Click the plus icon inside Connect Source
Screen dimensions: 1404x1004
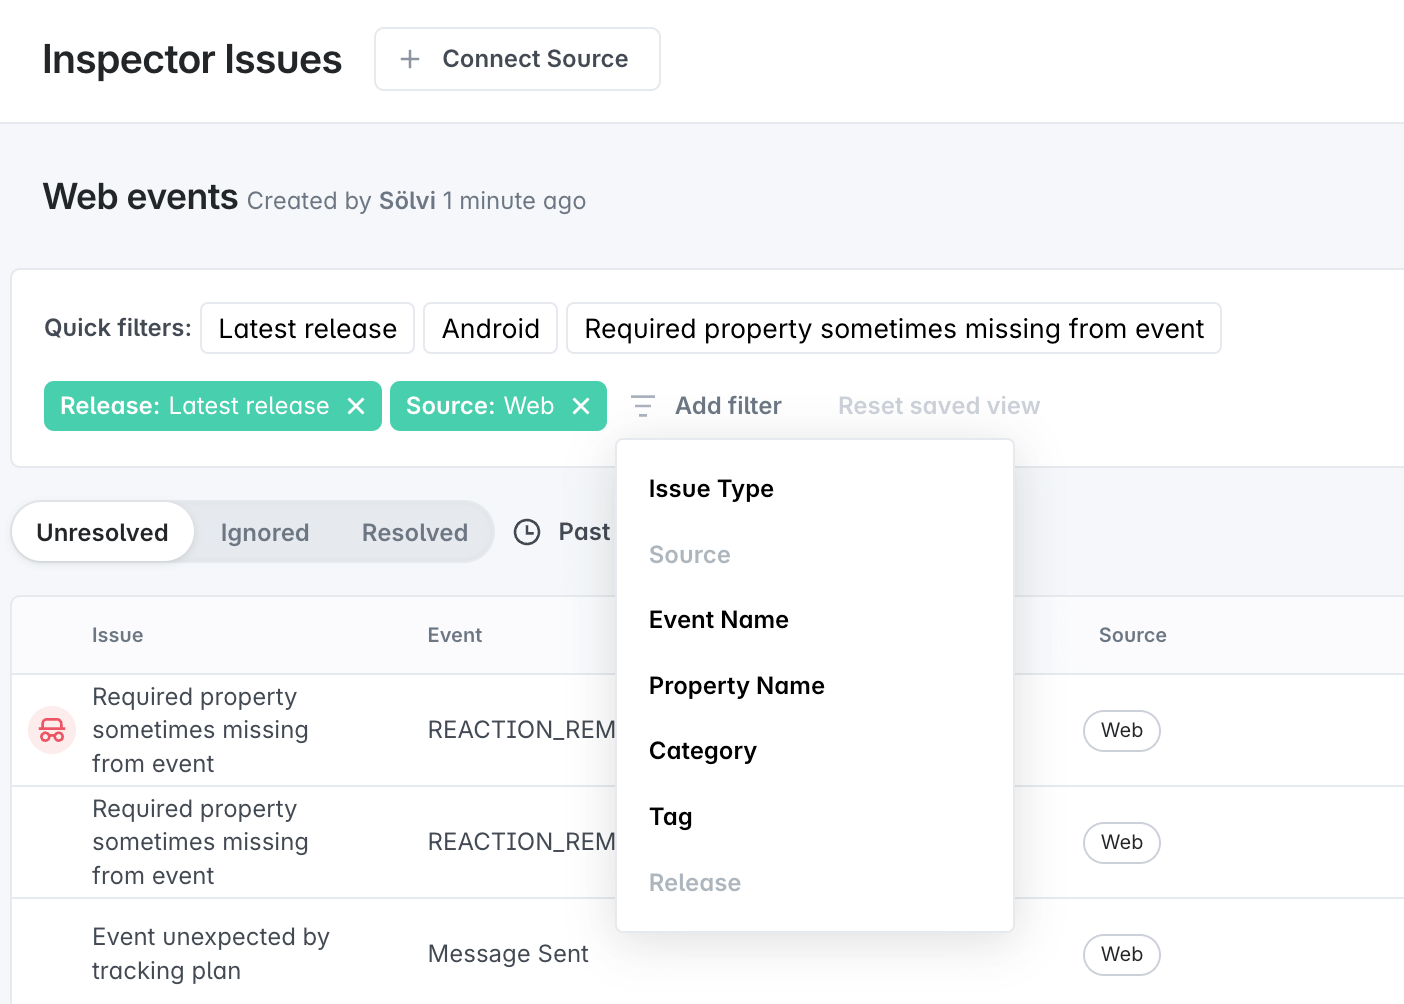(409, 59)
